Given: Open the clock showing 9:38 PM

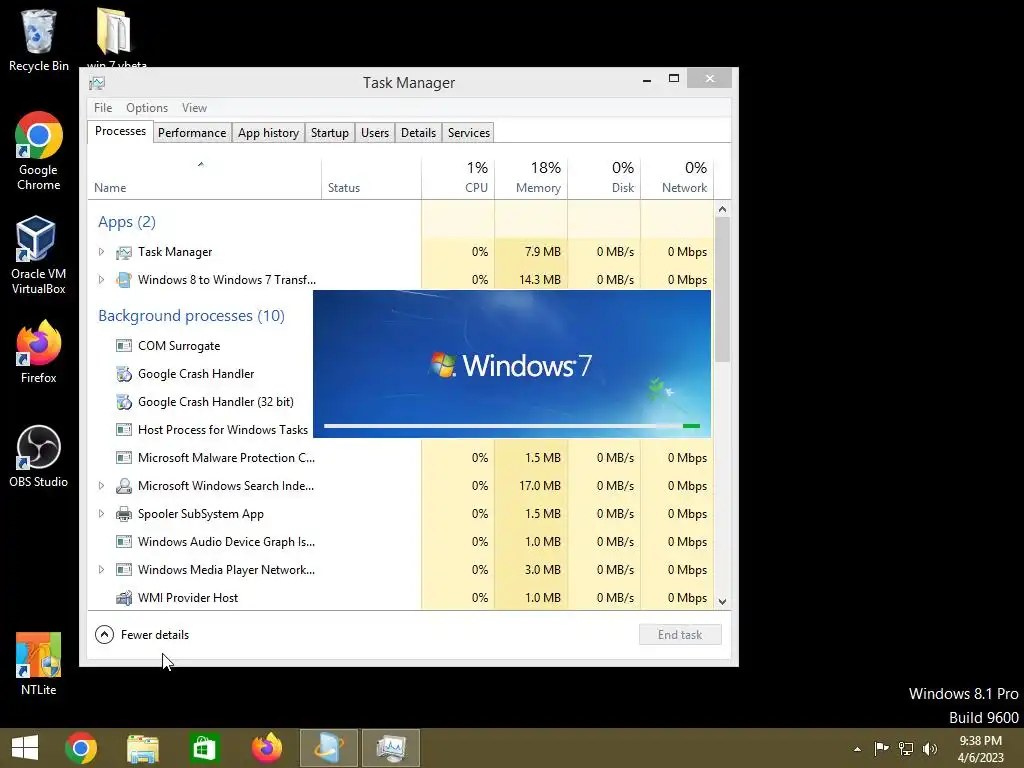Looking at the screenshot, I should pos(980,749).
